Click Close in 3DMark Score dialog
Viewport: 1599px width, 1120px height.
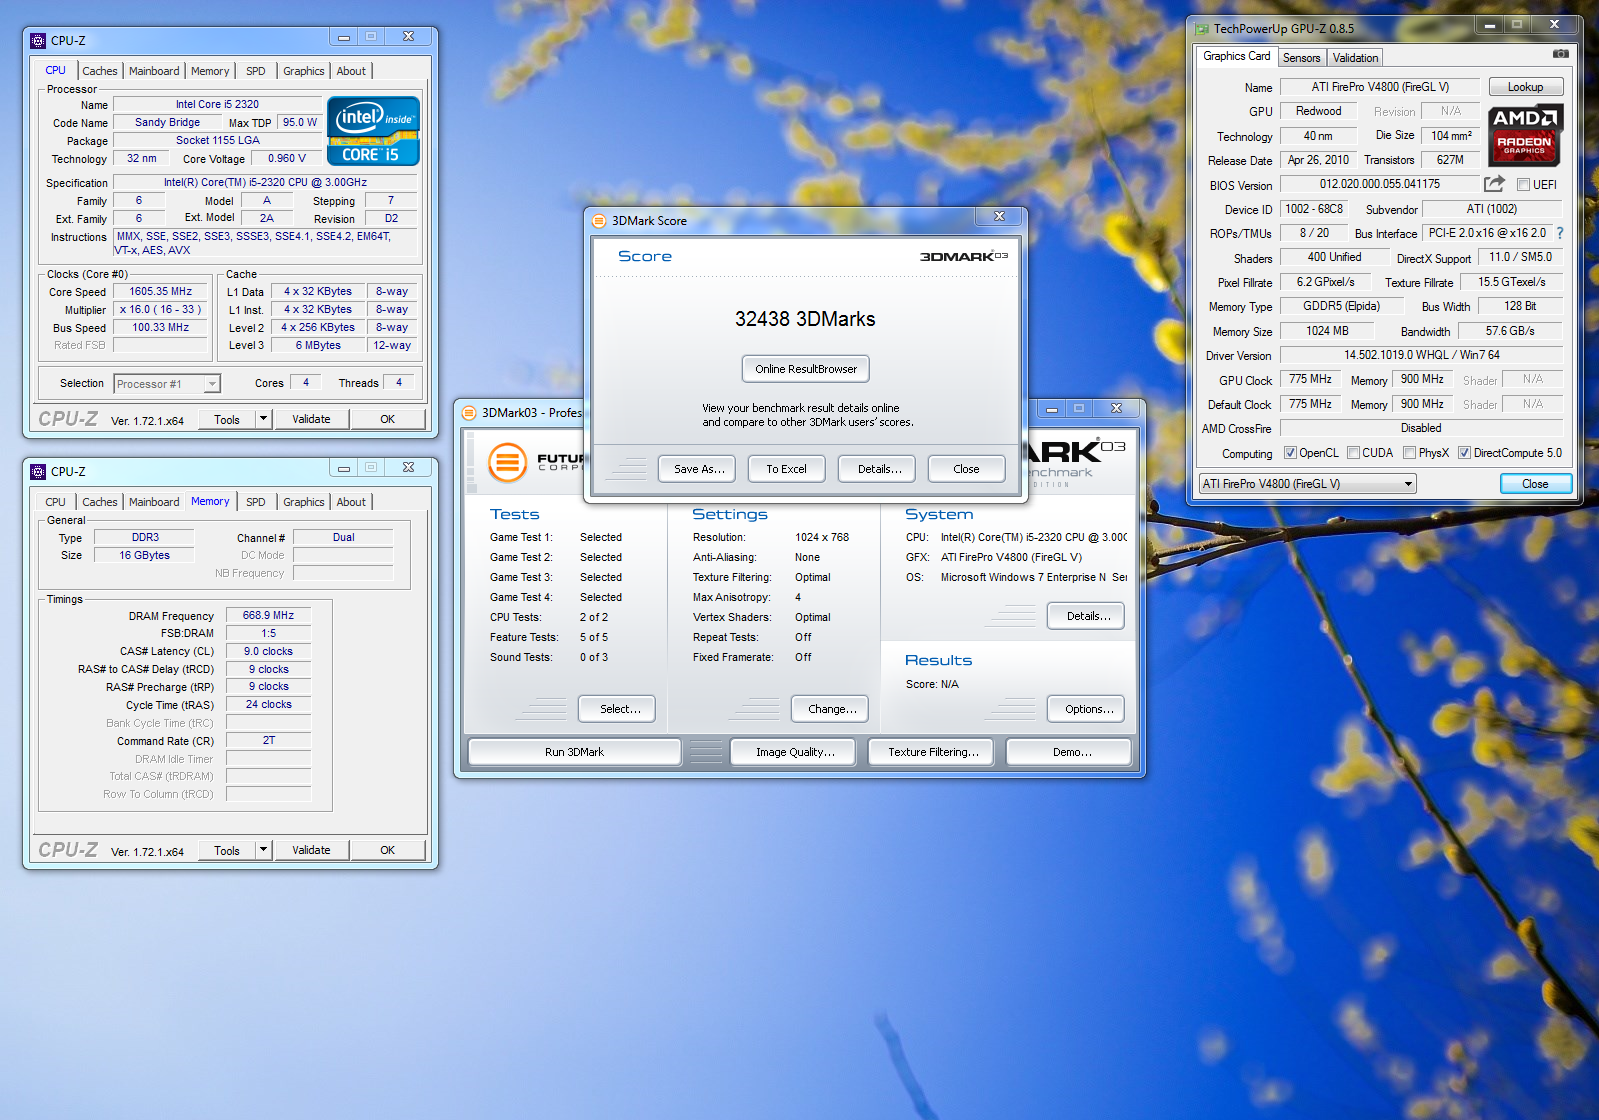966,469
